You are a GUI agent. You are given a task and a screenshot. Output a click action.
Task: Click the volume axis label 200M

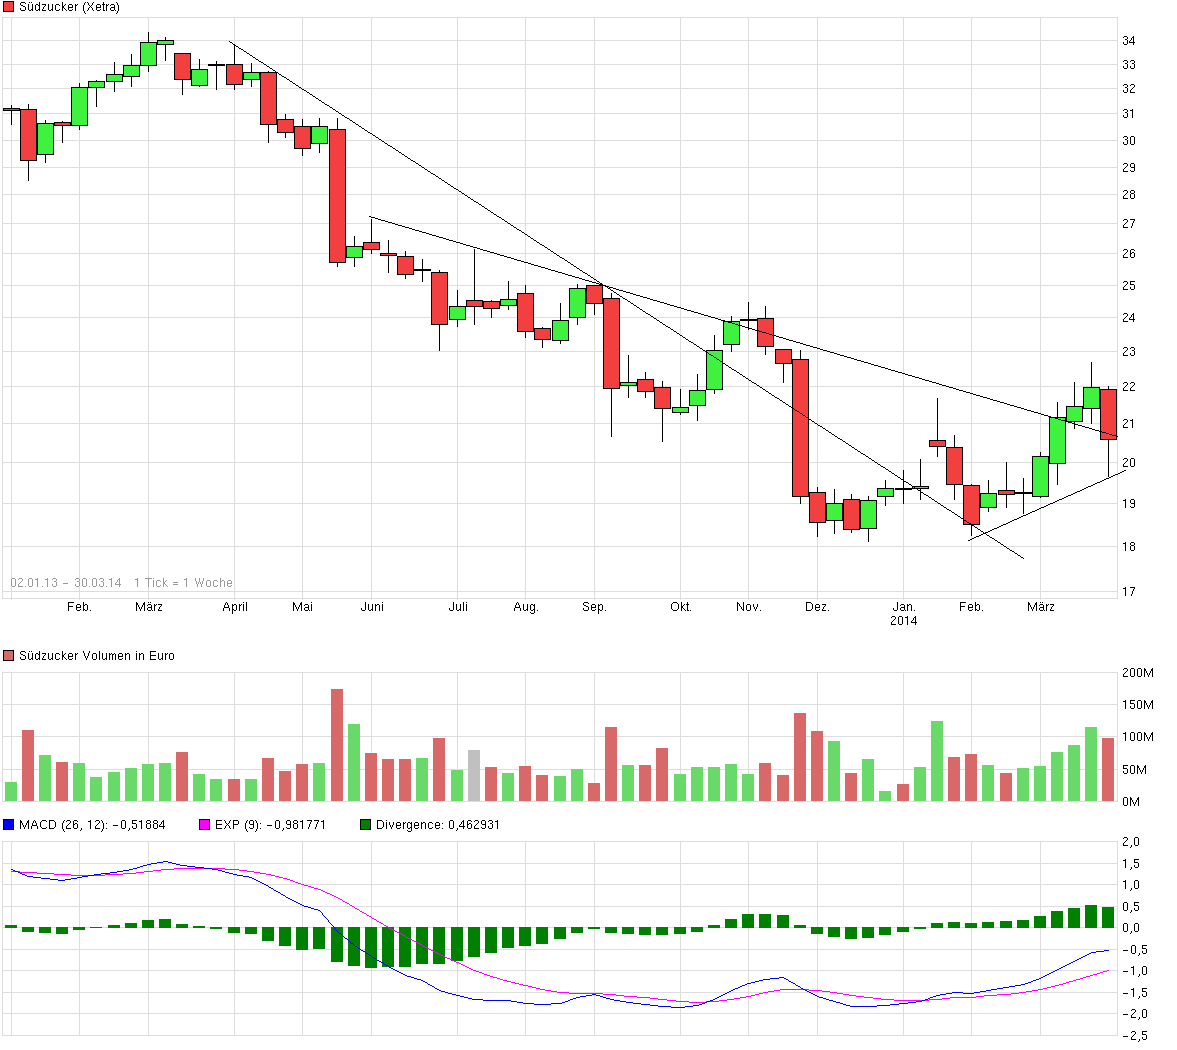point(1138,673)
